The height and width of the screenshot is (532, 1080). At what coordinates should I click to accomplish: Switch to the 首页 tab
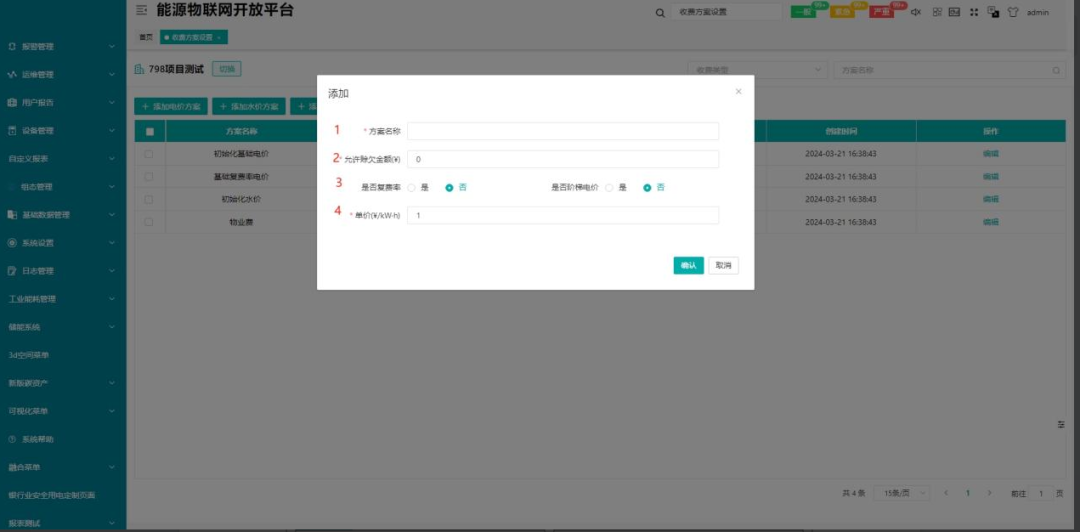(x=146, y=37)
